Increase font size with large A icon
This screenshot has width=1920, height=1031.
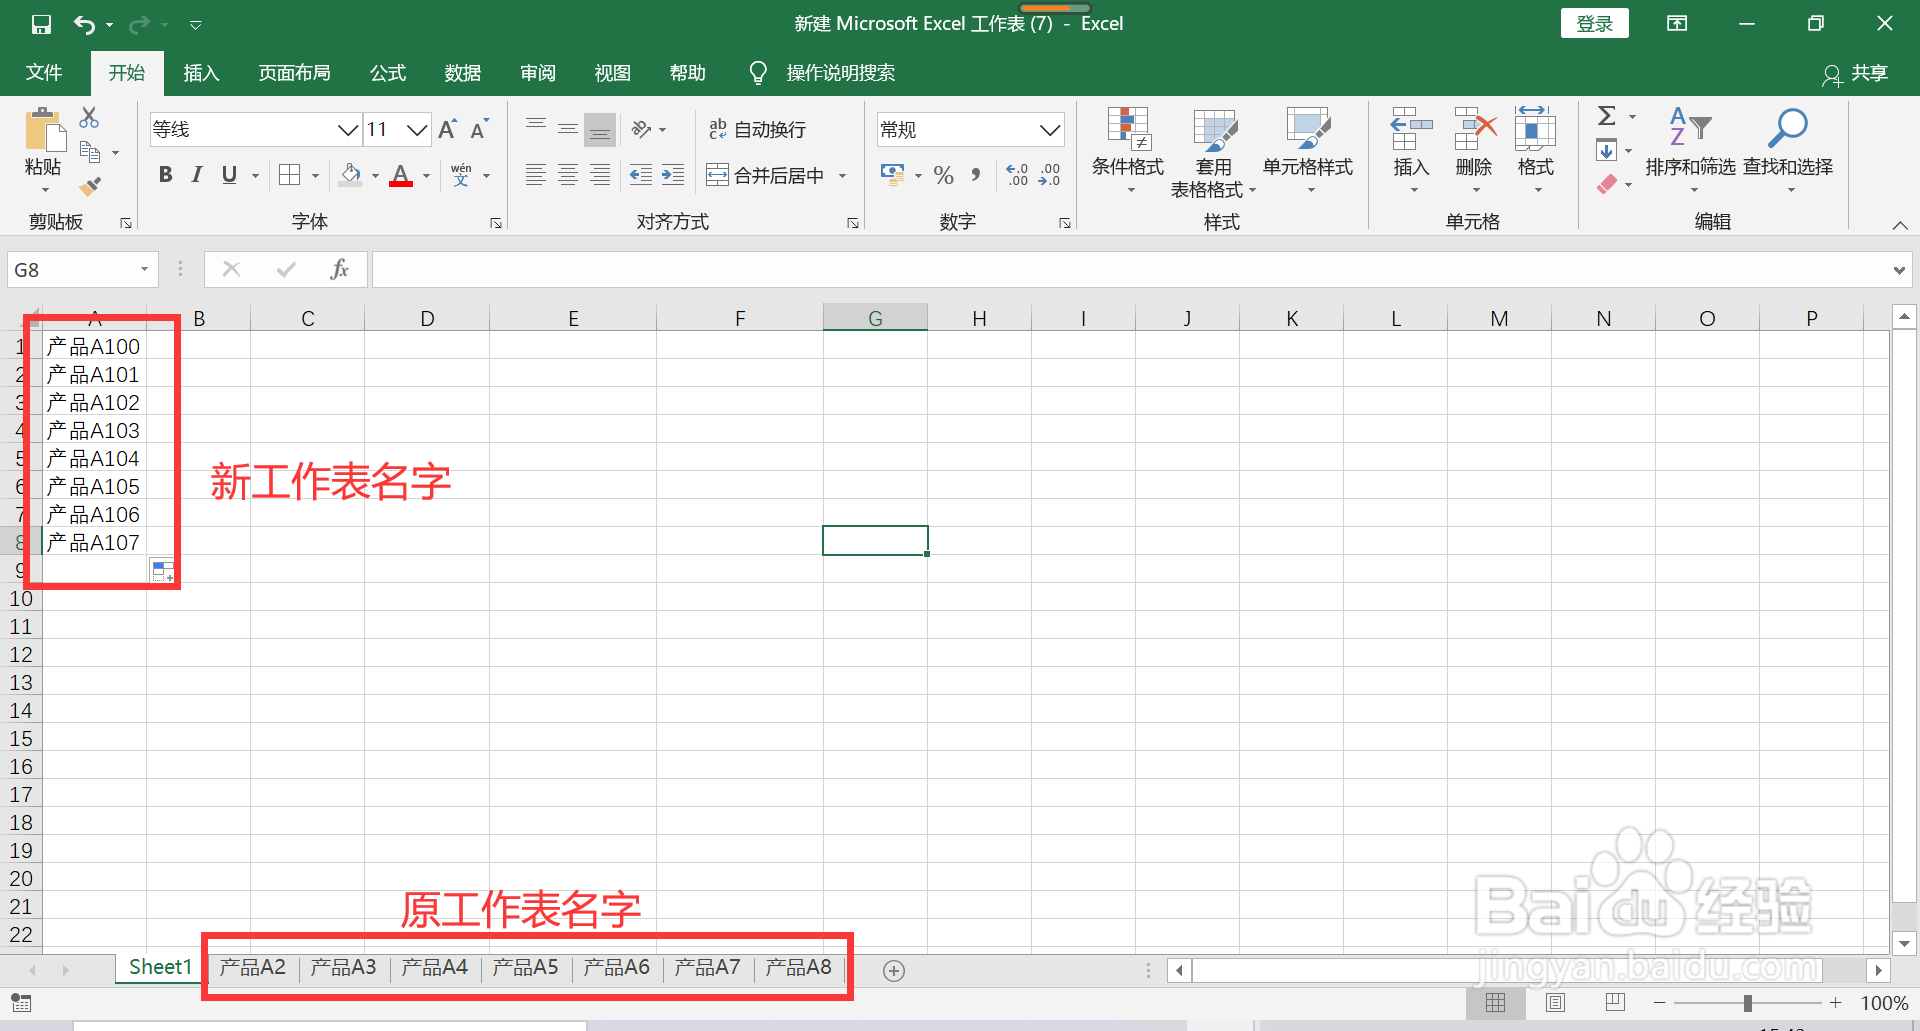click(x=447, y=129)
